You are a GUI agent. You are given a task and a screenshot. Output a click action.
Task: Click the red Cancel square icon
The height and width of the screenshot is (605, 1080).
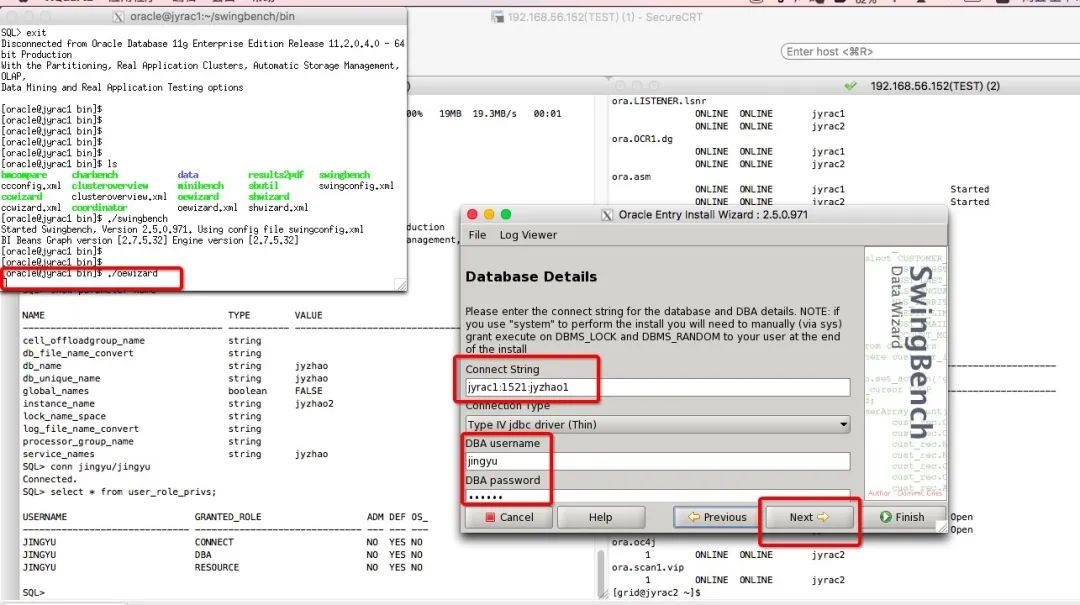tap(489, 517)
